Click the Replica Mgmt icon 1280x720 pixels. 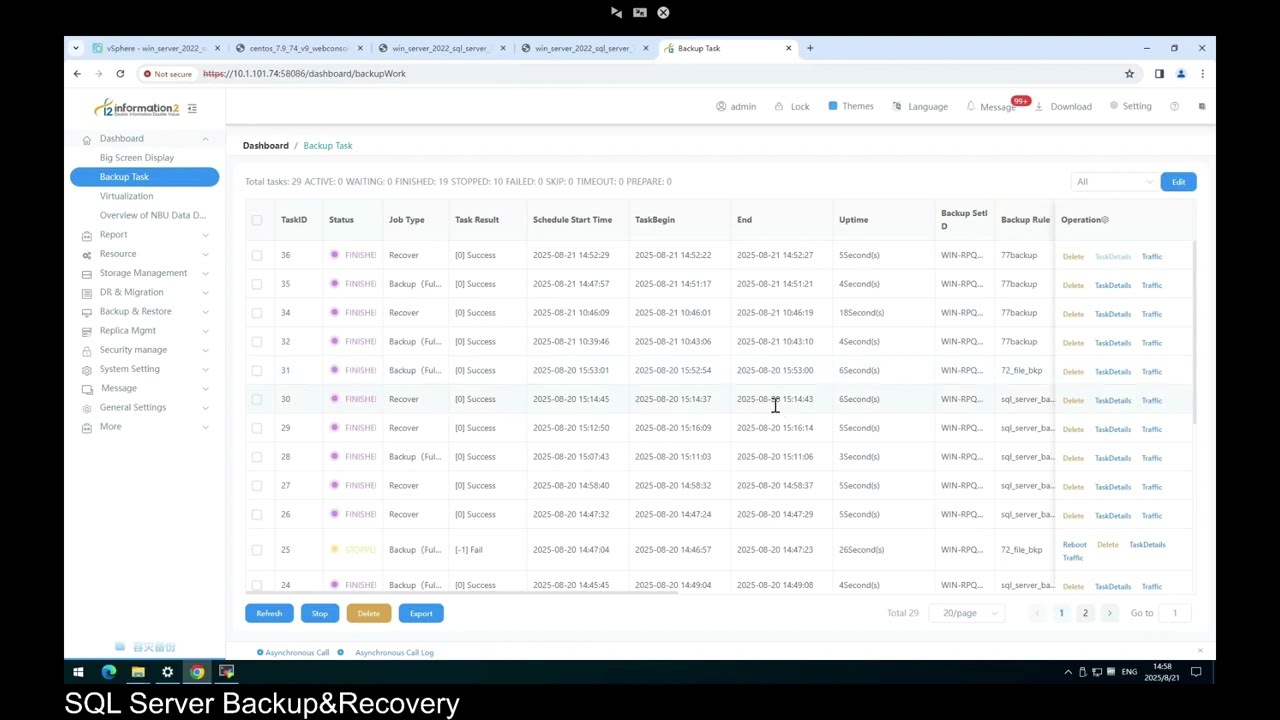[x=87, y=331]
